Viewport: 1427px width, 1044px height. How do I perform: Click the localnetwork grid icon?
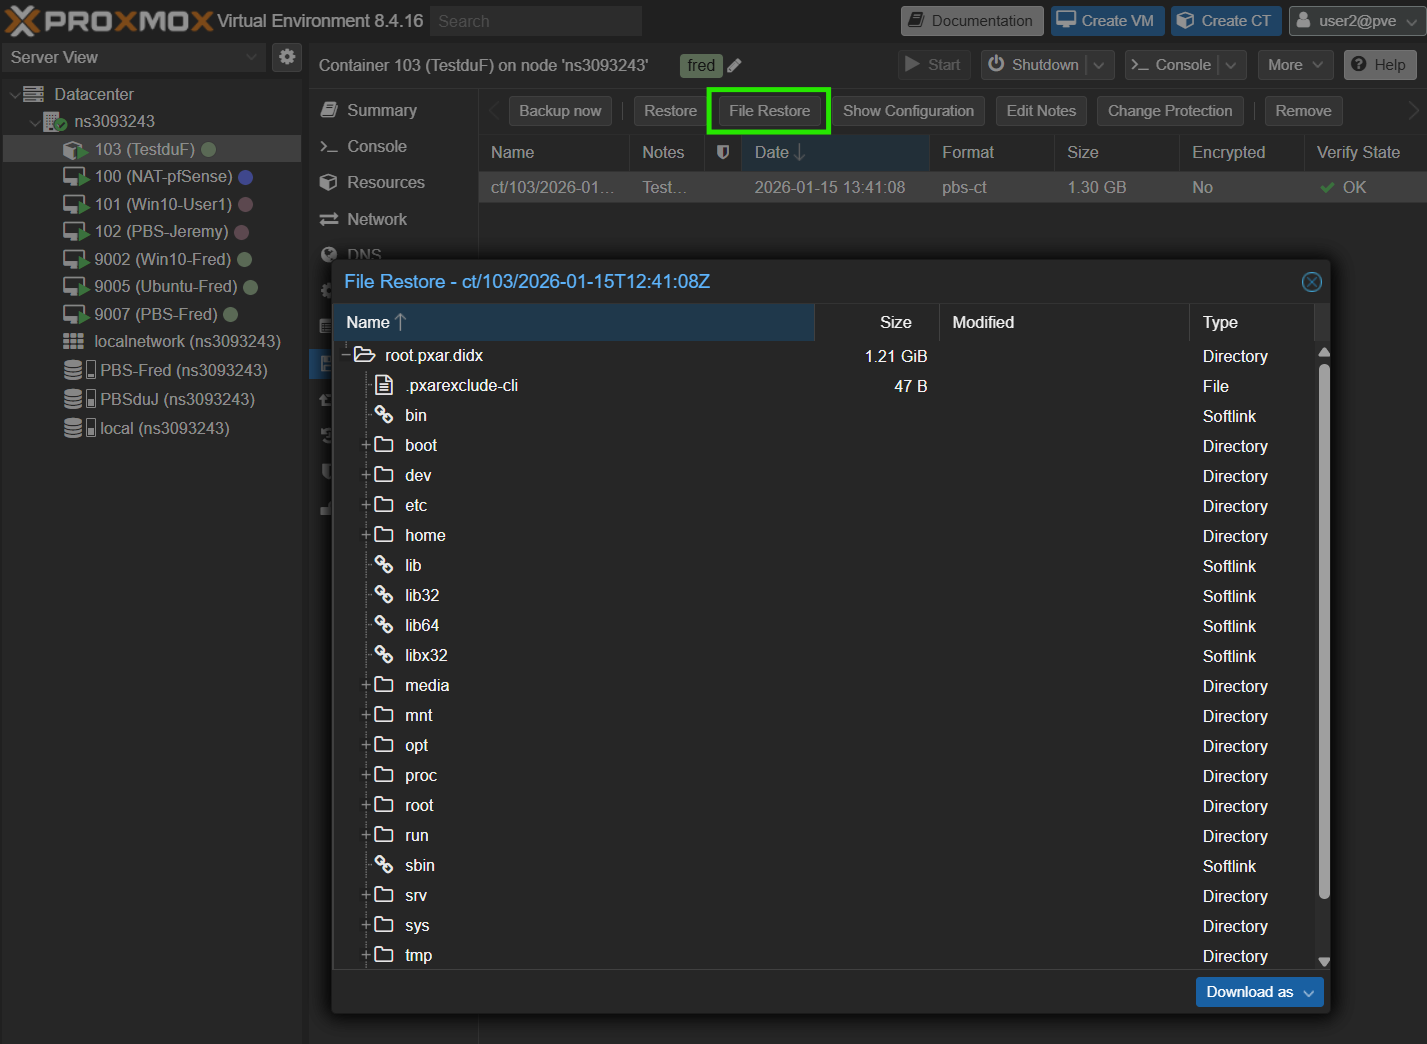click(74, 342)
